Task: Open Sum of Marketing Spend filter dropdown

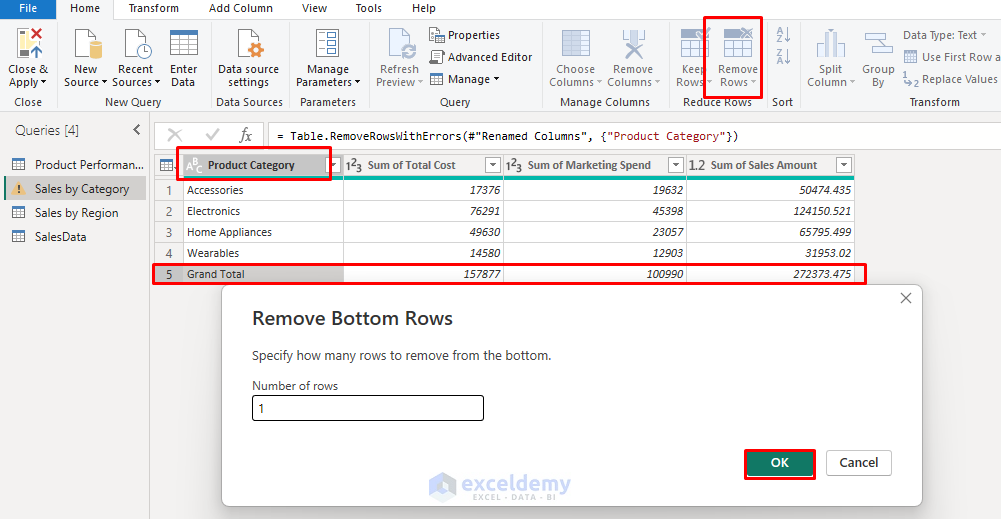Action: (x=676, y=165)
